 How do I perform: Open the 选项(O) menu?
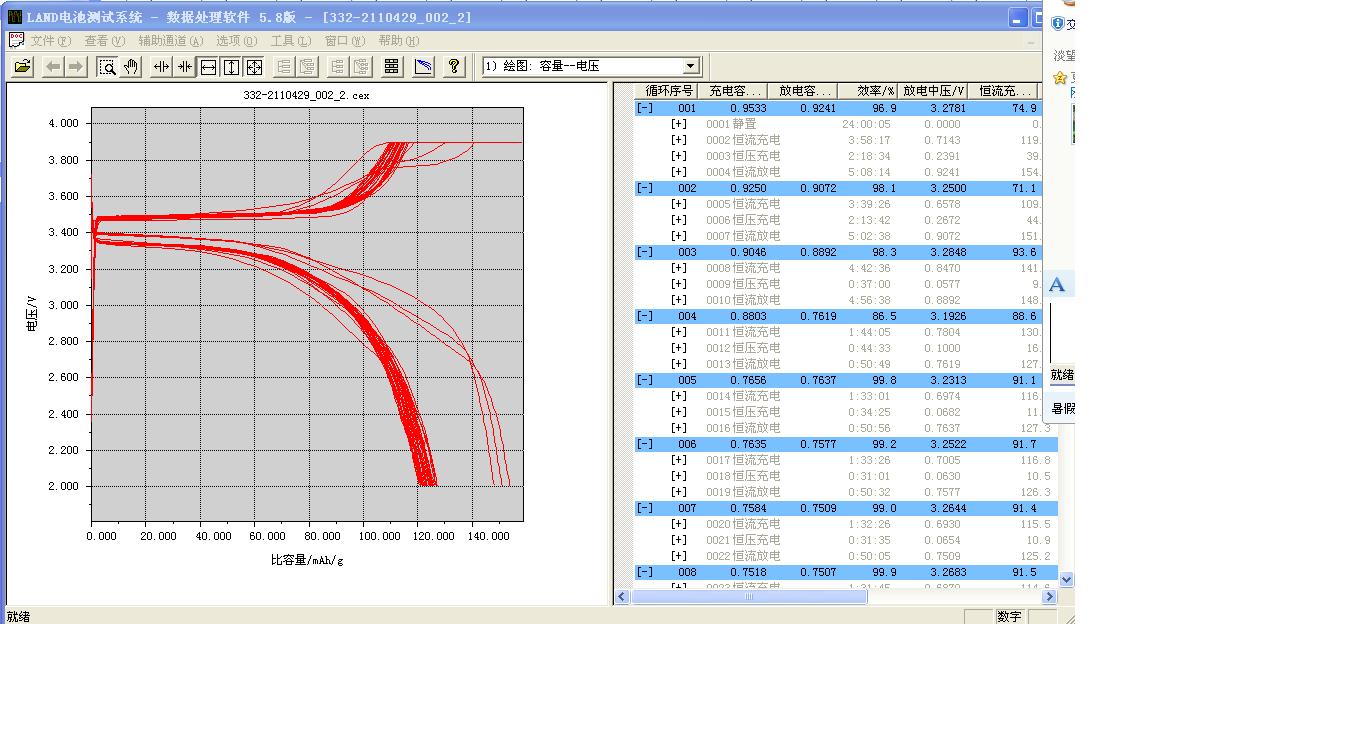[237, 41]
